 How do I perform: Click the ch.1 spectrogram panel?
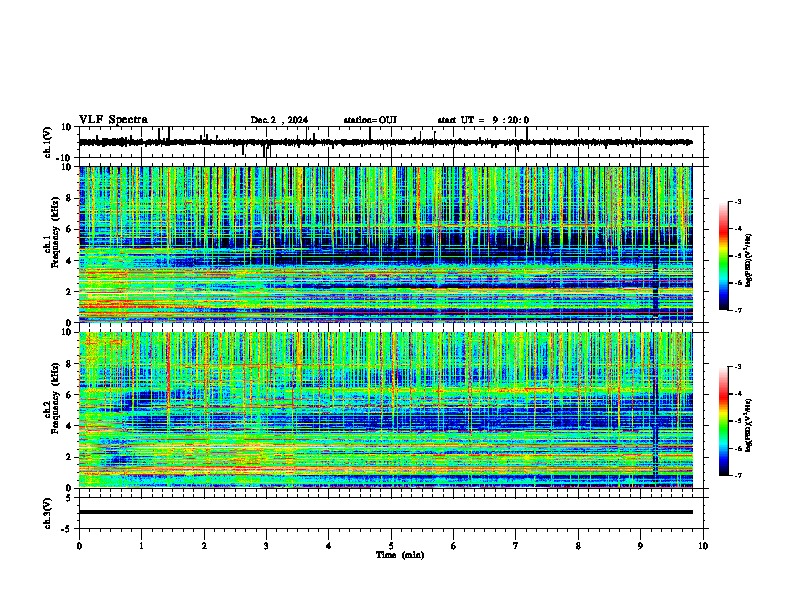coord(386,244)
